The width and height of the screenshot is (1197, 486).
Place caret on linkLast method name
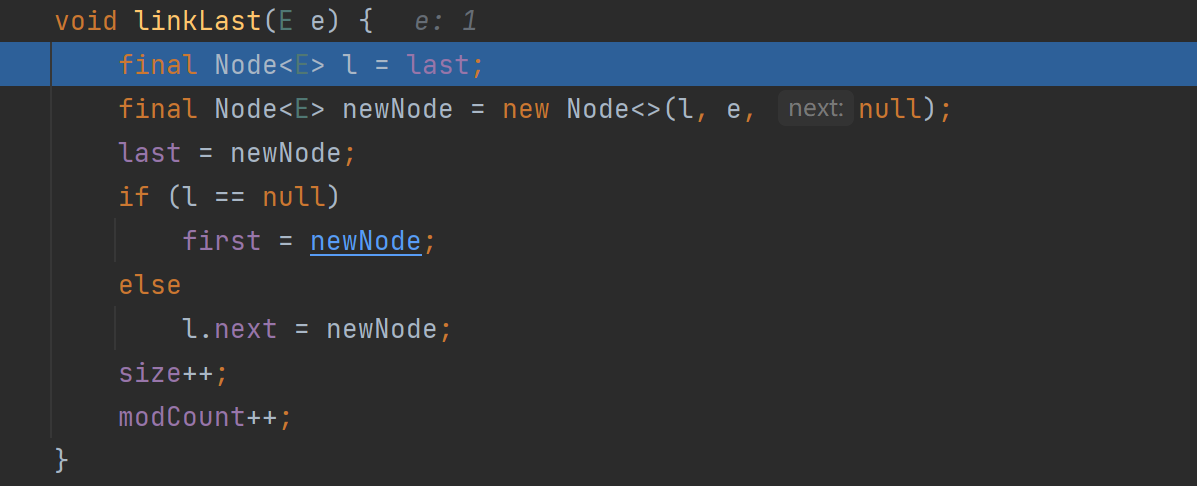(198, 21)
